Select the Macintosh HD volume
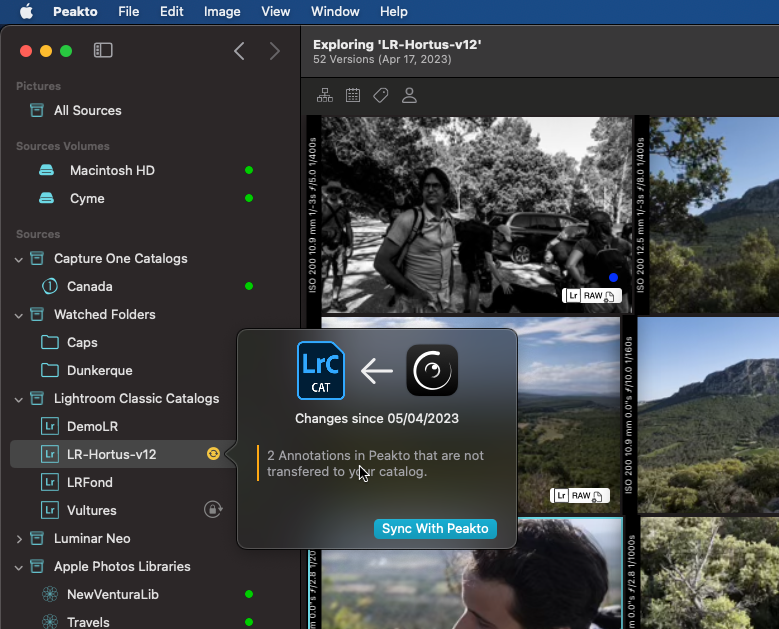The image size is (779, 629). 112,170
